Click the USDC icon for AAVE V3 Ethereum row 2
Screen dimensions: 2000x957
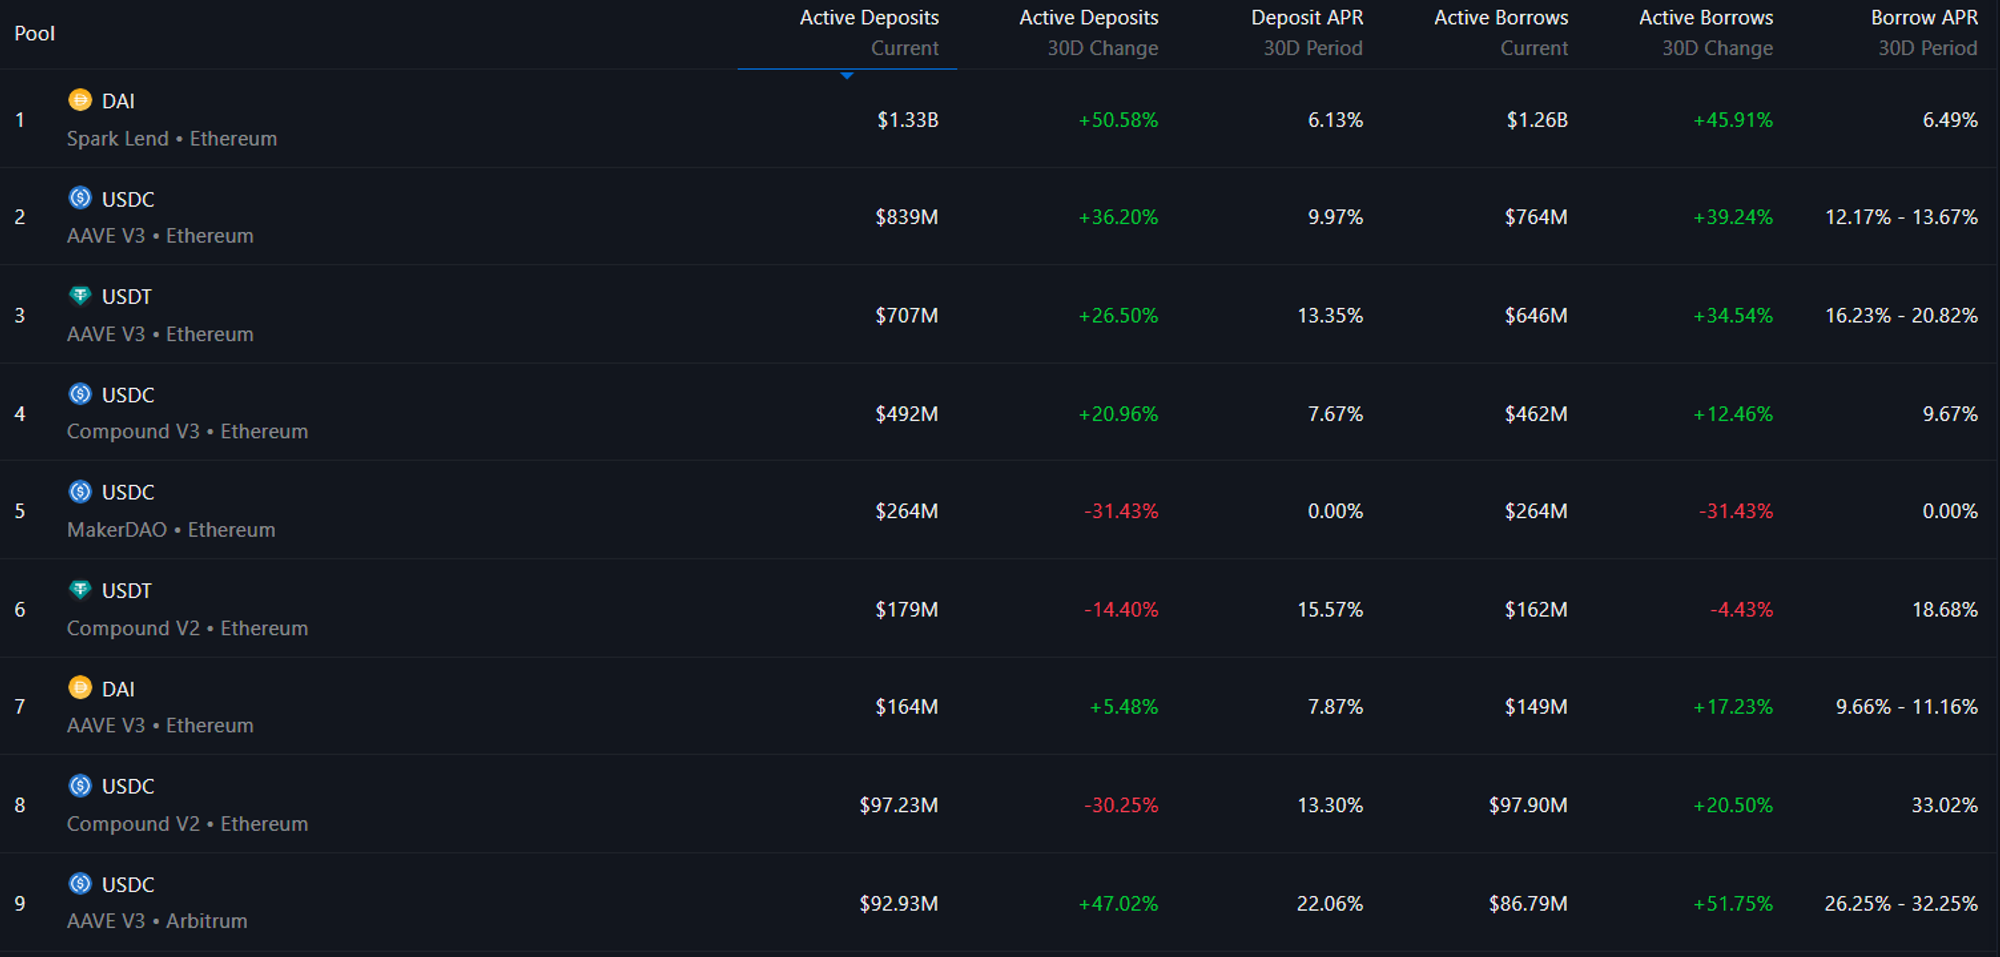(80, 198)
